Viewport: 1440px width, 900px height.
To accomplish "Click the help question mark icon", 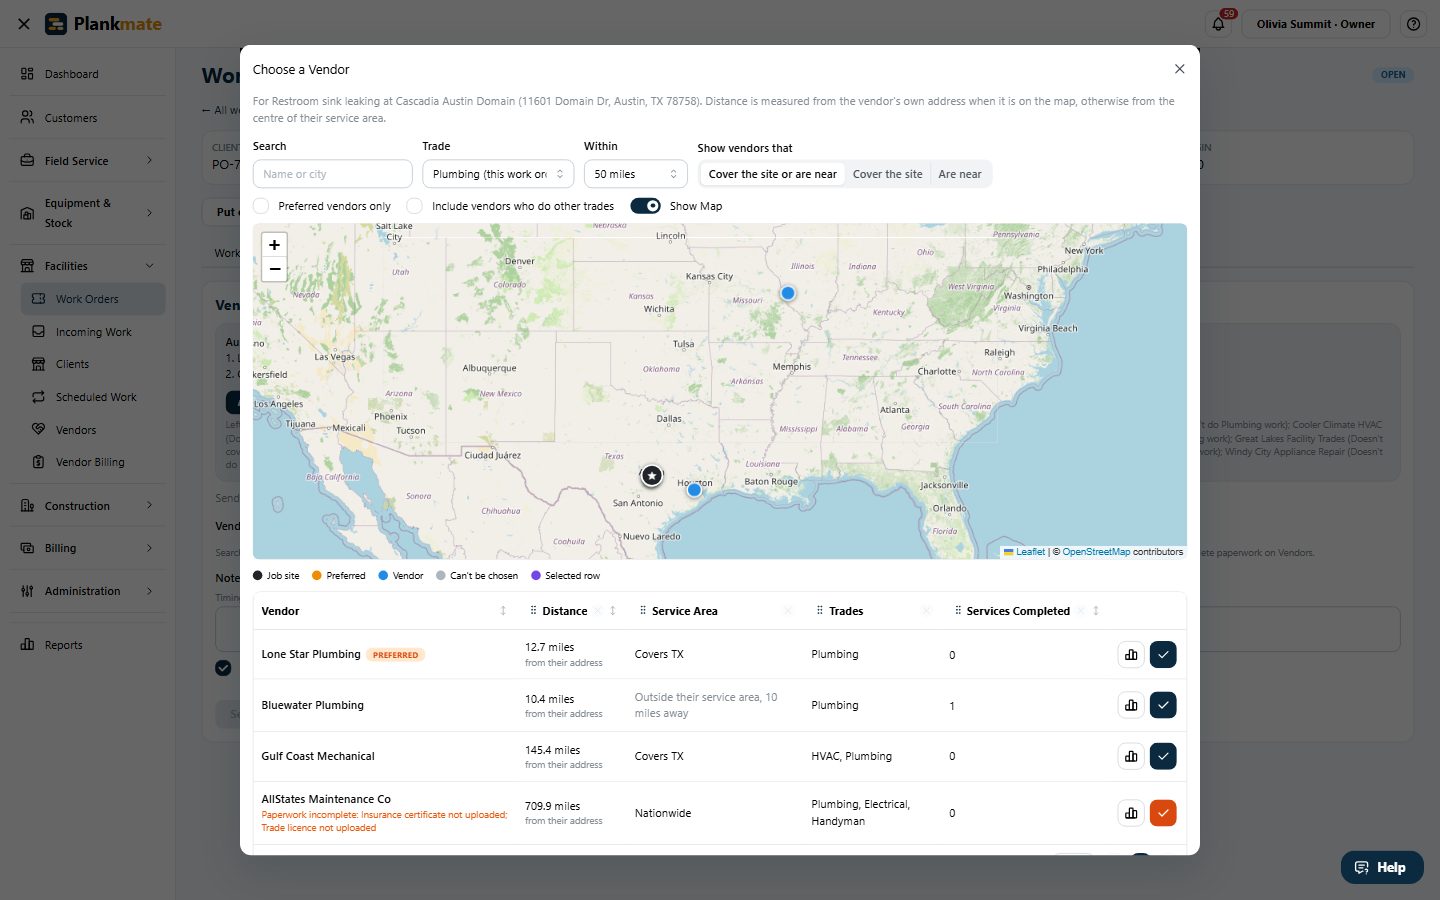I will 1413,24.
